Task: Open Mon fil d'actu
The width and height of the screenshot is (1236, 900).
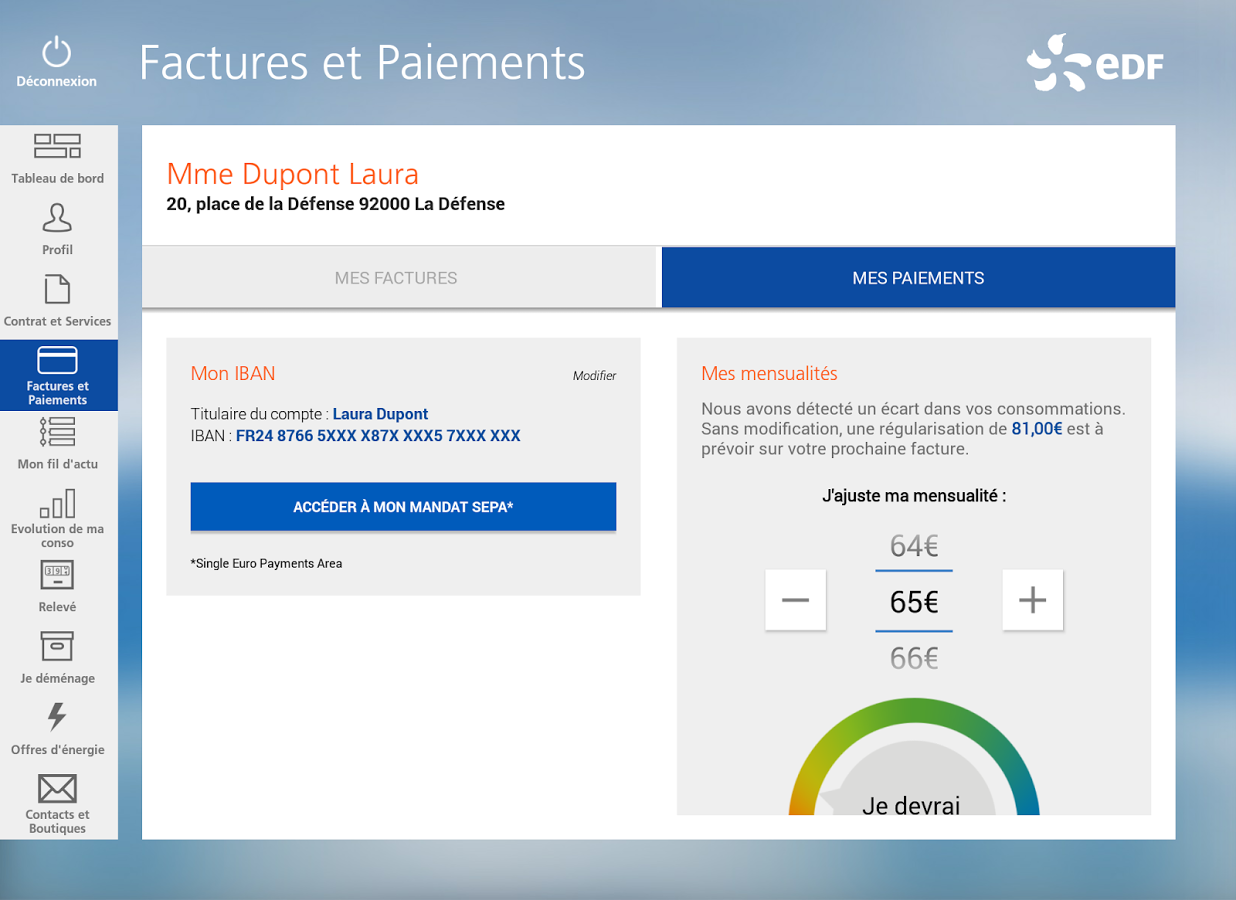Action: pyautogui.click(x=57, y=440)
